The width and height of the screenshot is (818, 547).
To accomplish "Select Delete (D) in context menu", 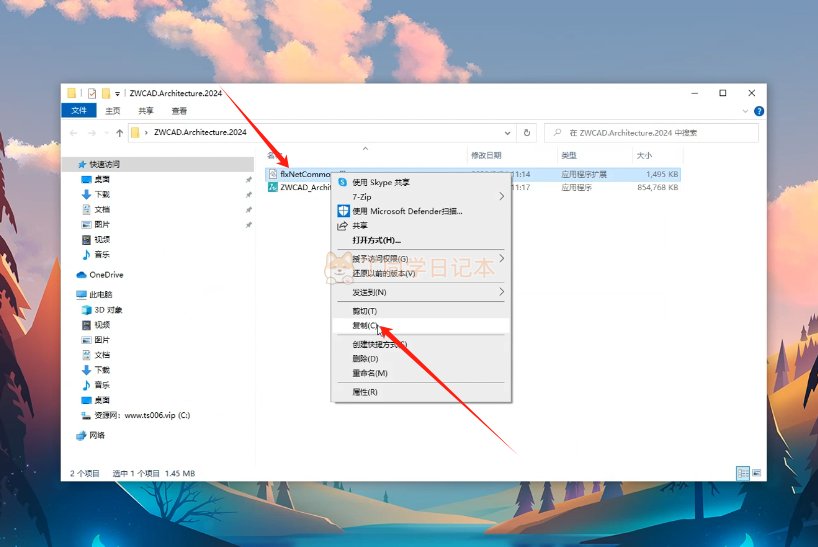I will click(x=421, y=359).
